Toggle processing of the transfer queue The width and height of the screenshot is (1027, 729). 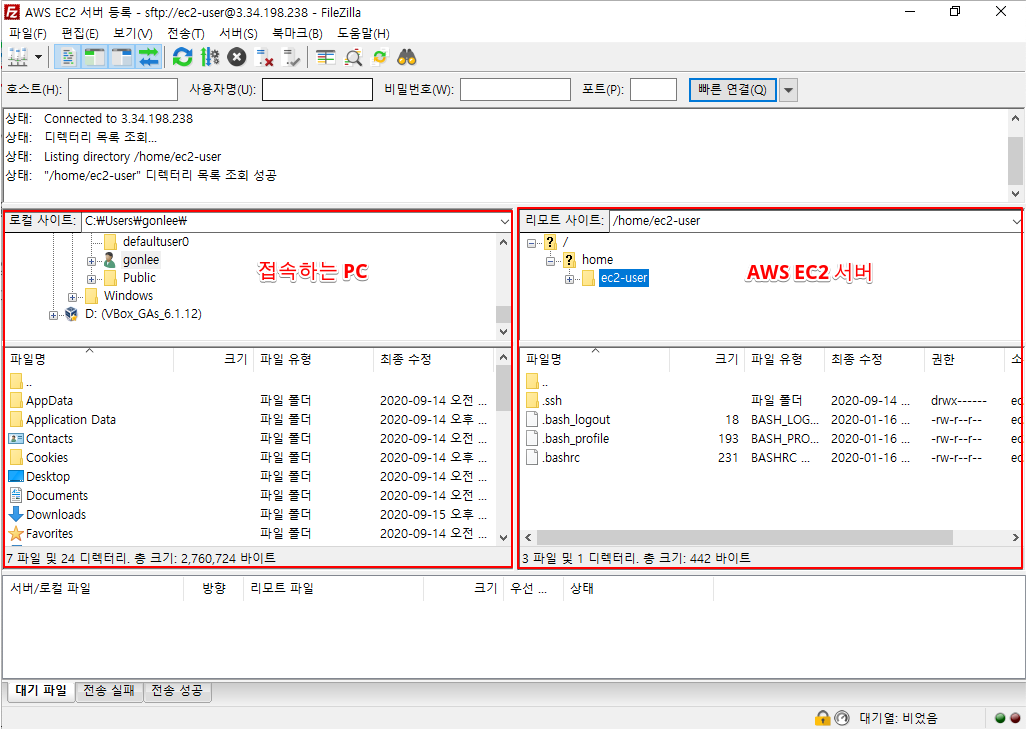210,58
